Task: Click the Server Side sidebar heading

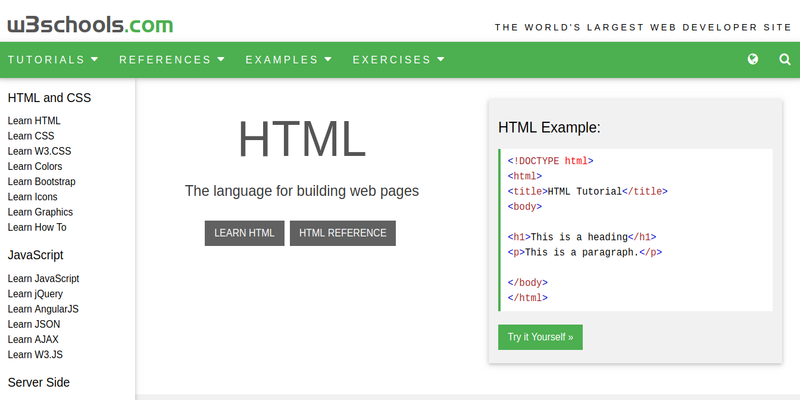Action: click(39, 383)
